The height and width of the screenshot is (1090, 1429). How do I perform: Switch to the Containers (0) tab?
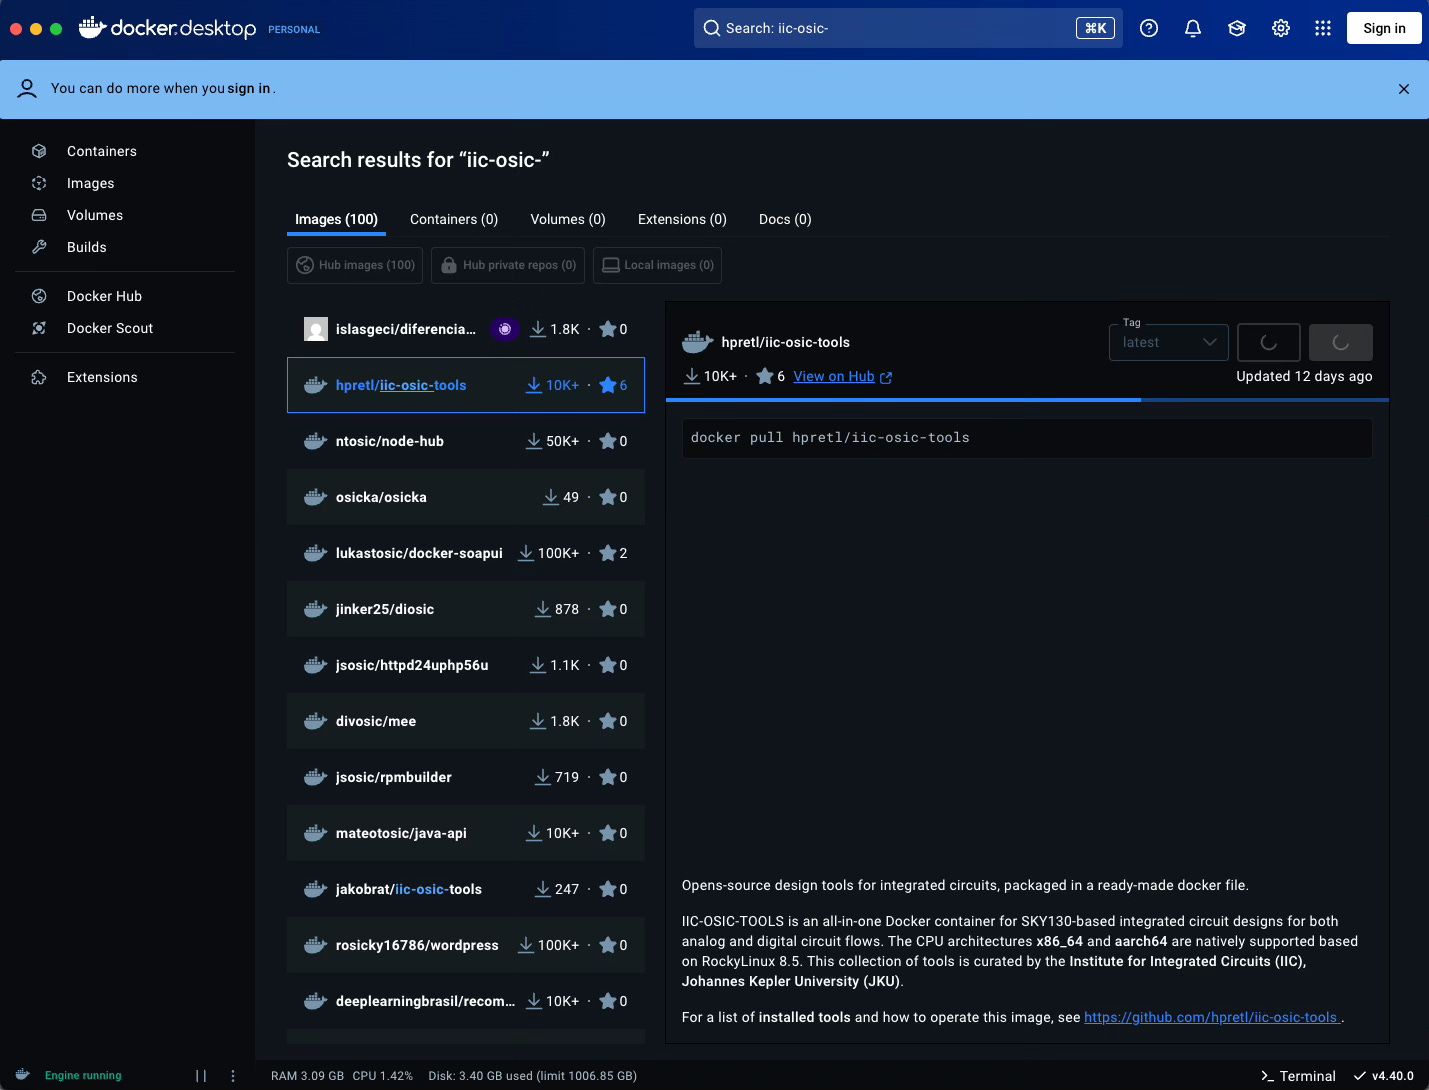454,219
